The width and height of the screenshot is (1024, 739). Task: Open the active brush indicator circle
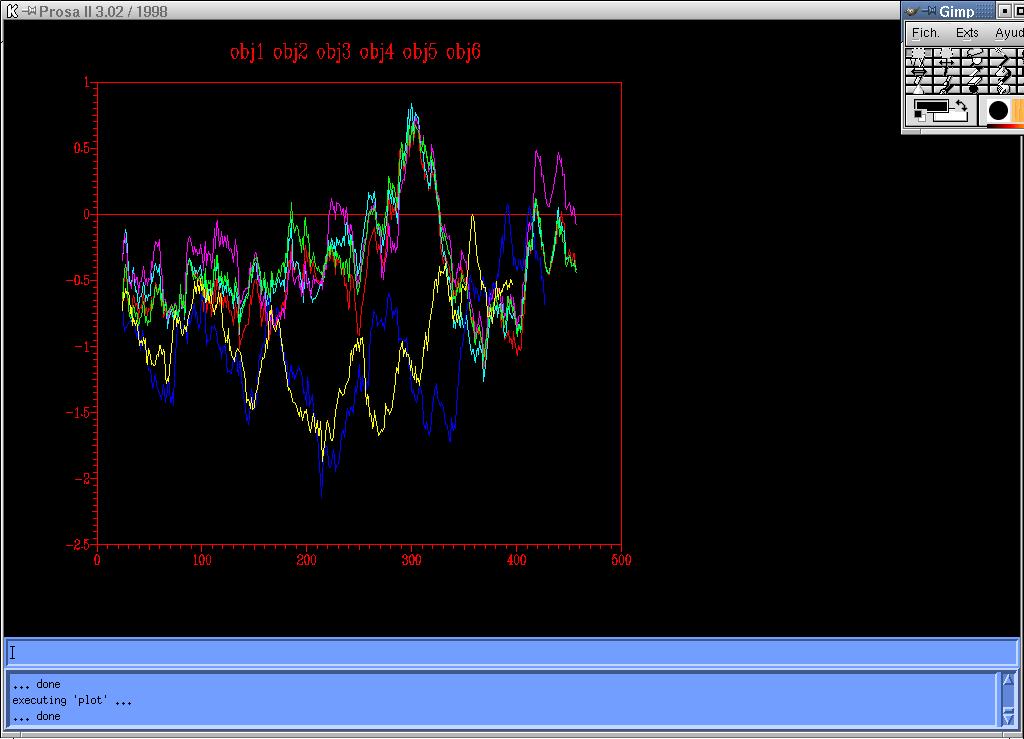coord(998,110)
